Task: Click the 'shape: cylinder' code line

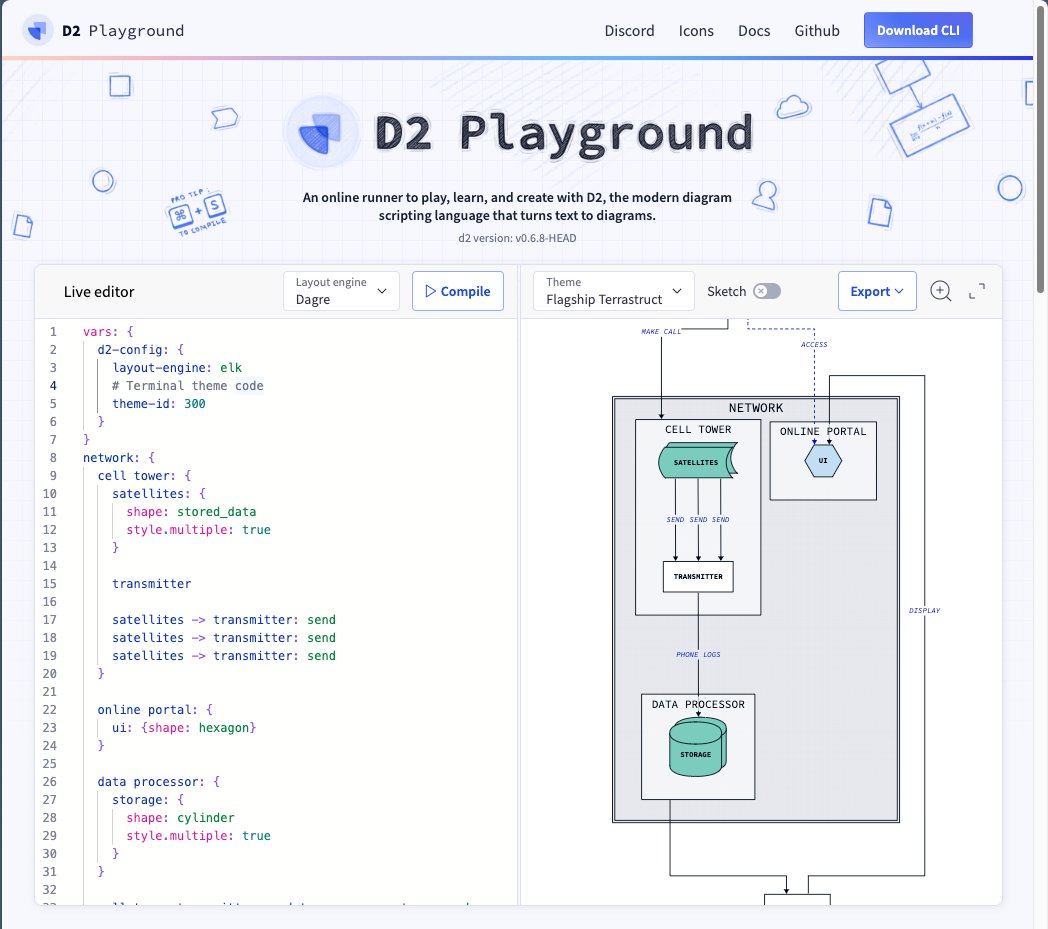Action: [180, 818]
